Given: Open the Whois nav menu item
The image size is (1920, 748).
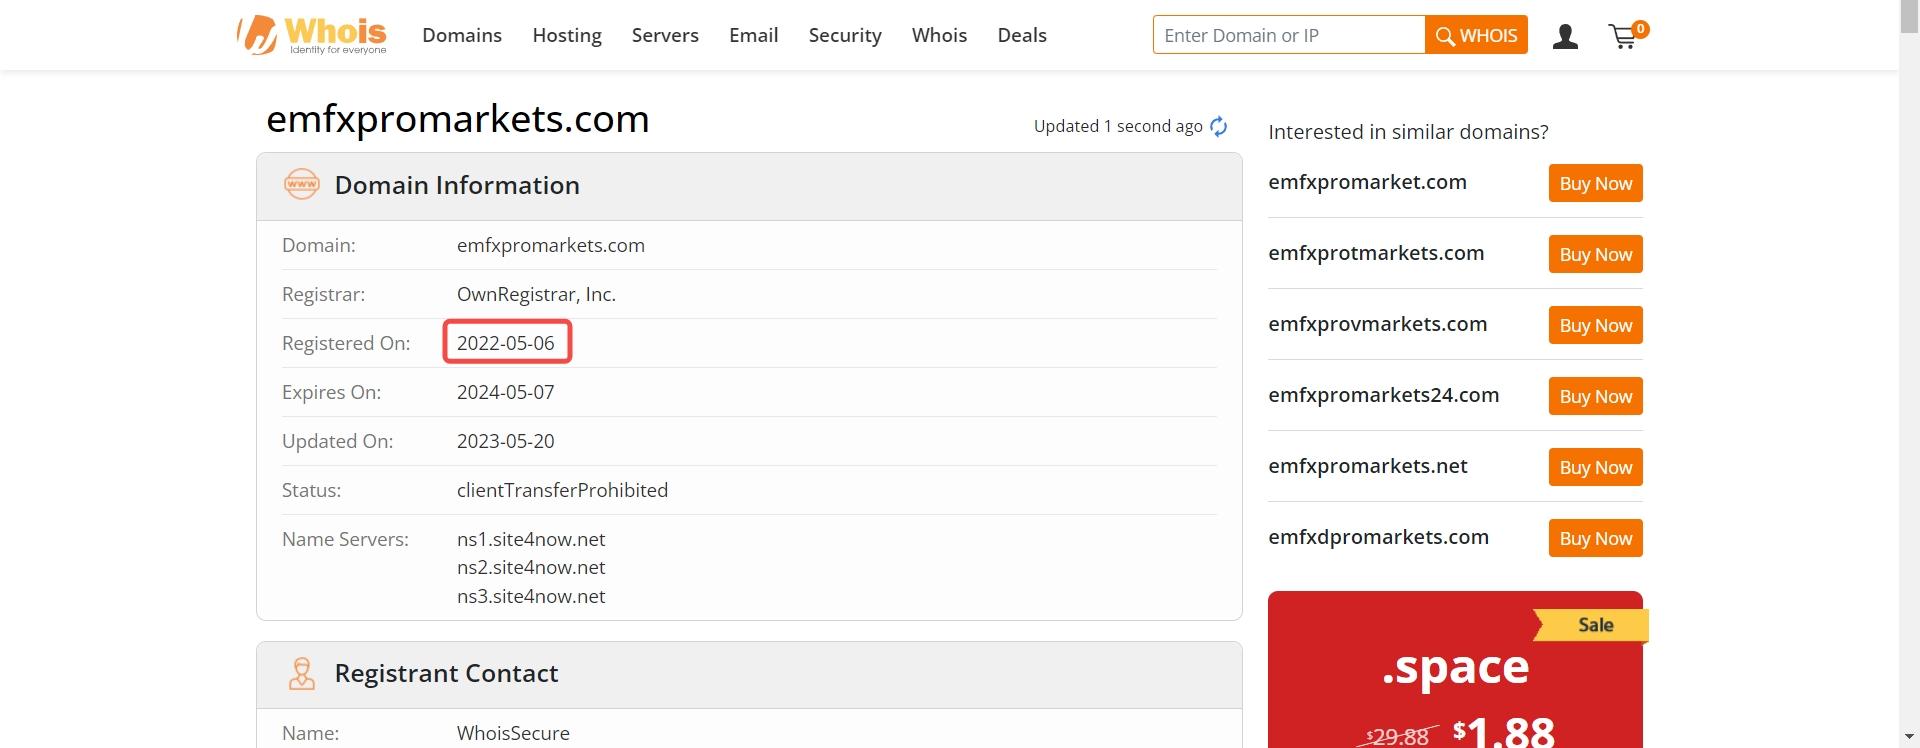Looking at the screenshot, I should (x=939, y=35).
